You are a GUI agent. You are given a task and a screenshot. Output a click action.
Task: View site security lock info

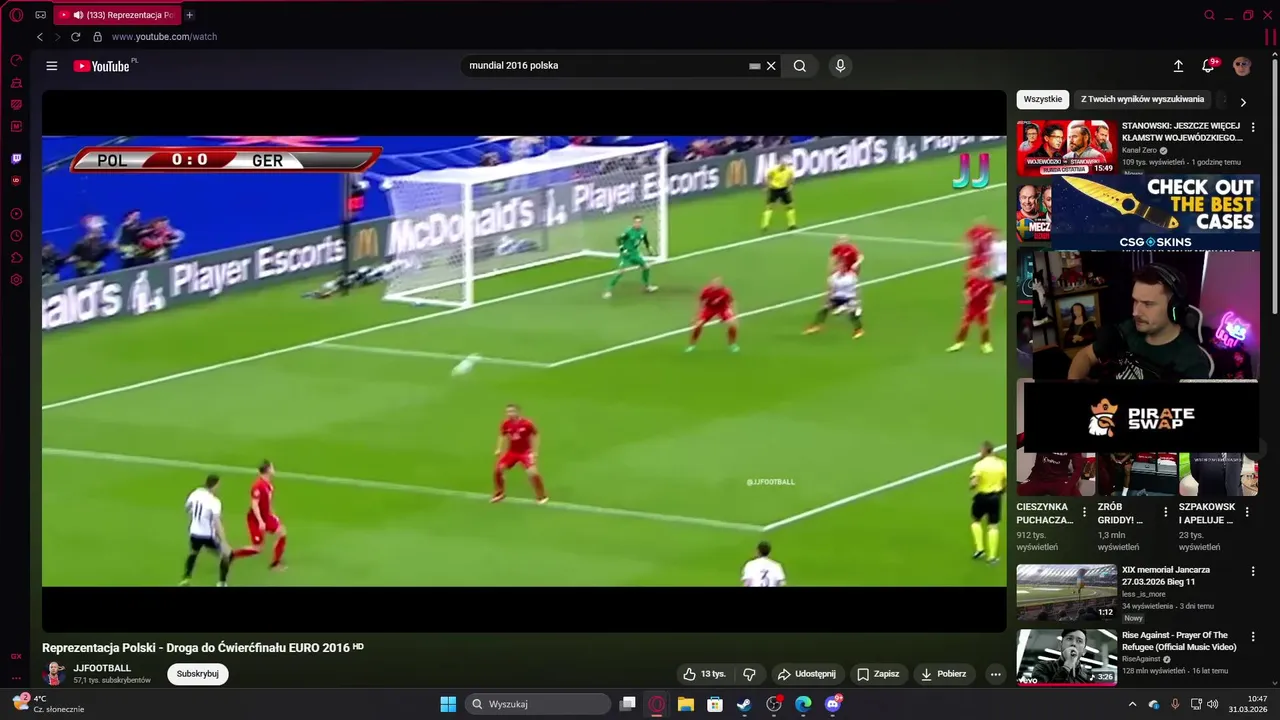[97, 37]
